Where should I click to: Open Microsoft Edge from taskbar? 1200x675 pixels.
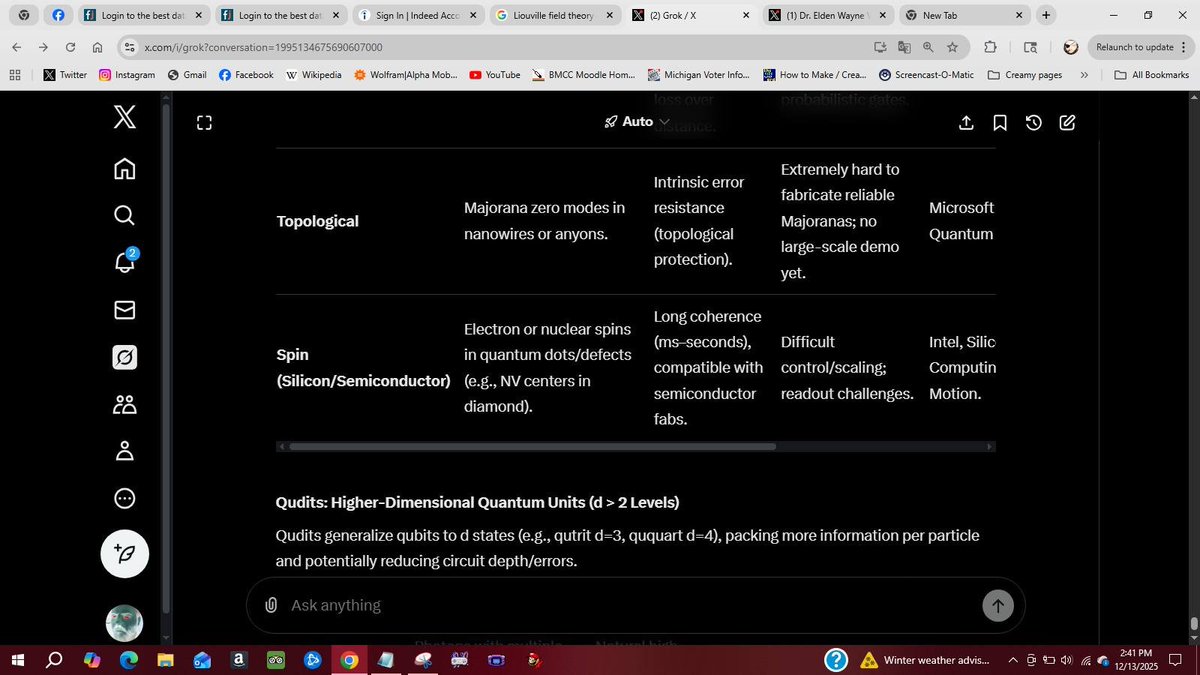[x=129, y=660]
